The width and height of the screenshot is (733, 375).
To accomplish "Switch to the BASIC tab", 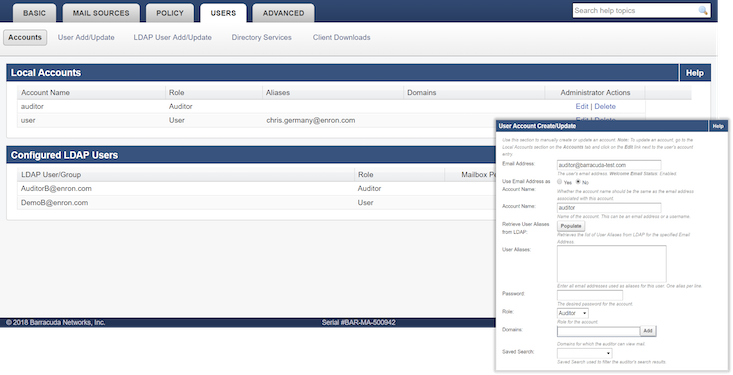I will pos(35,13).
